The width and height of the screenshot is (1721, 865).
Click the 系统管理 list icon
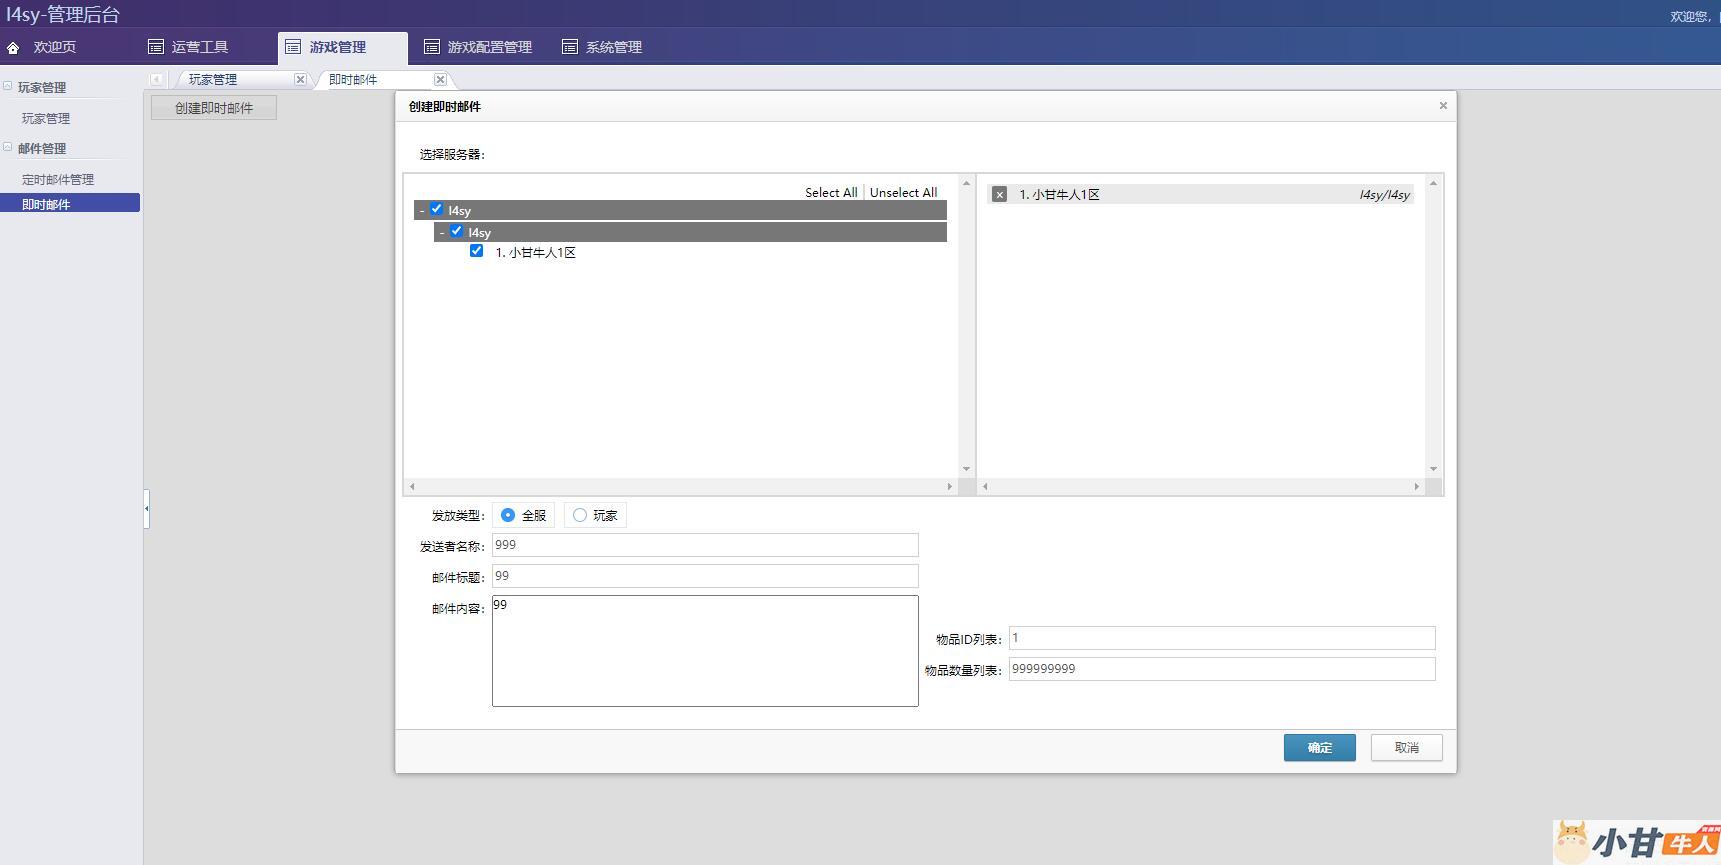(x=570, y=47)
